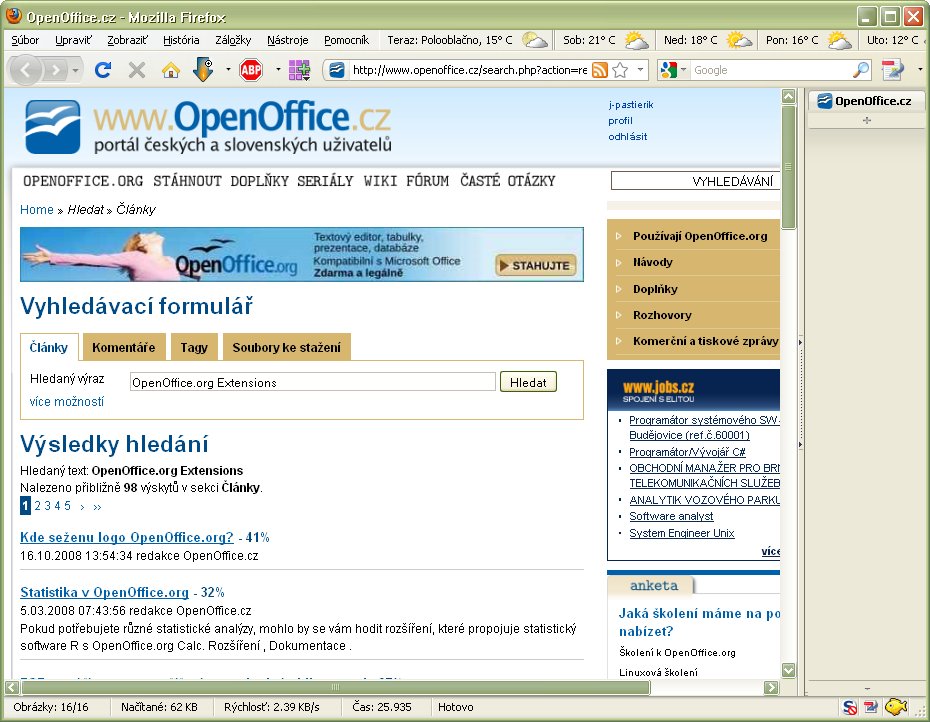Bookmark this page with the star icon
This screenshot has width=930, height=722.
pos(620,70)
